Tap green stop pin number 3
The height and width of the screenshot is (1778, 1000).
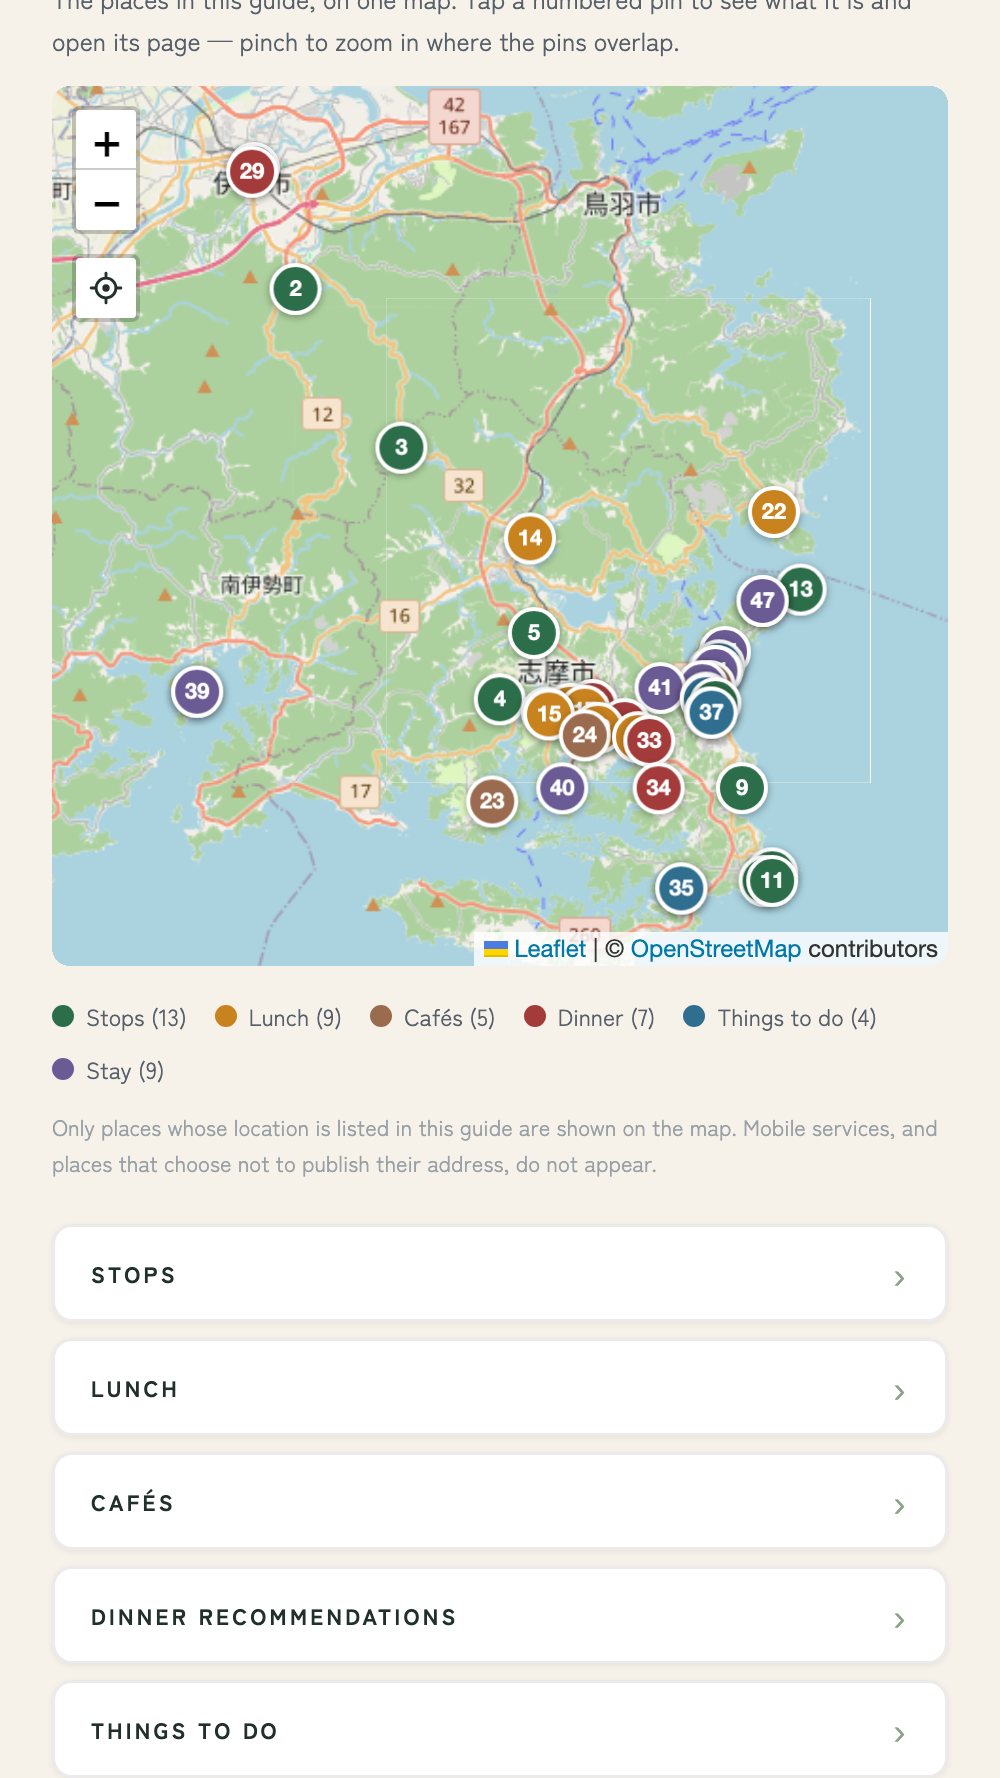pyautogui.click(x=401, y=447)
